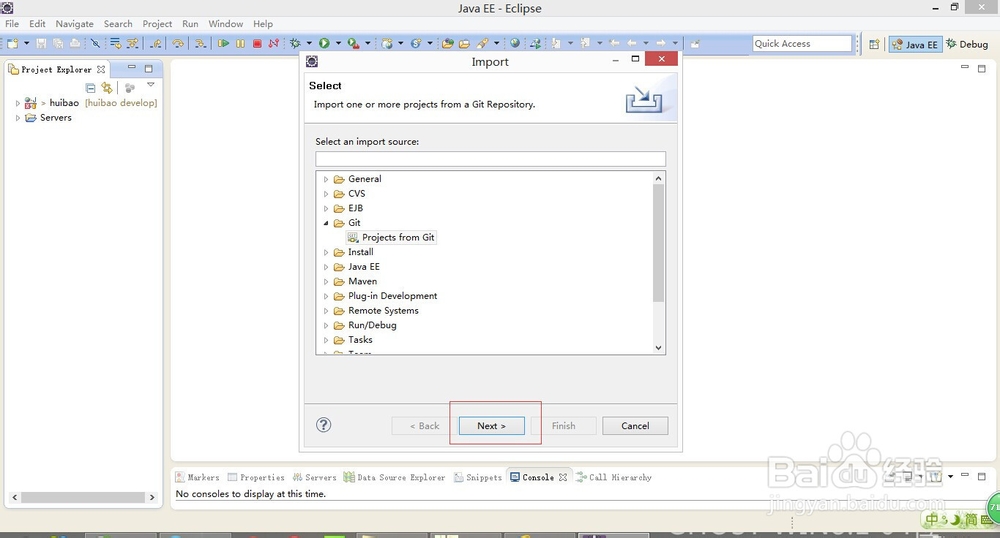
Task: Open the File menu
Action: [12, 24]
